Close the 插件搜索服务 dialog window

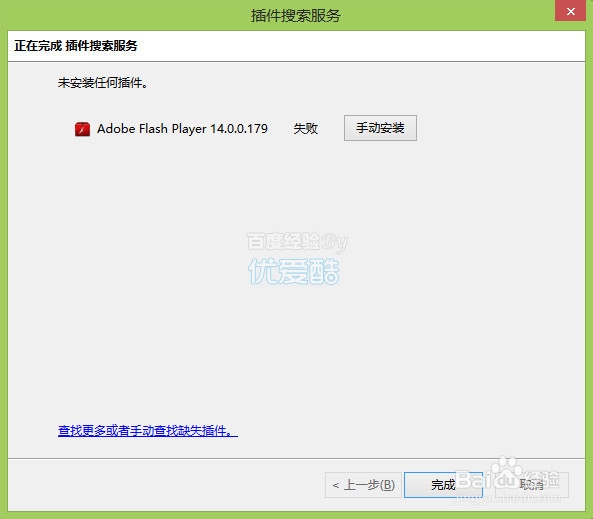click(x=570, y=11)
